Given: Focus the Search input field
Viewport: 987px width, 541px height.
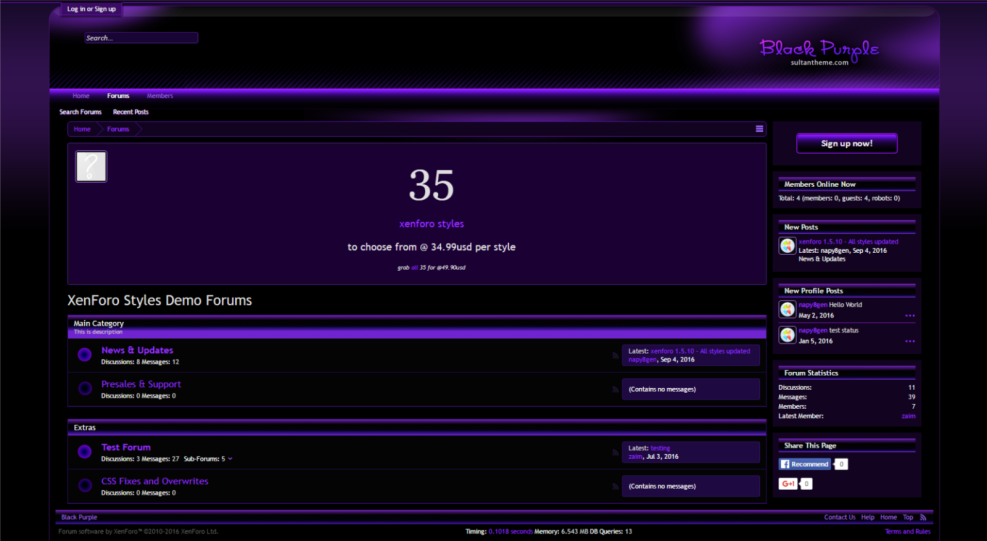Looking at the screenshot, I should tap(141, 38).
